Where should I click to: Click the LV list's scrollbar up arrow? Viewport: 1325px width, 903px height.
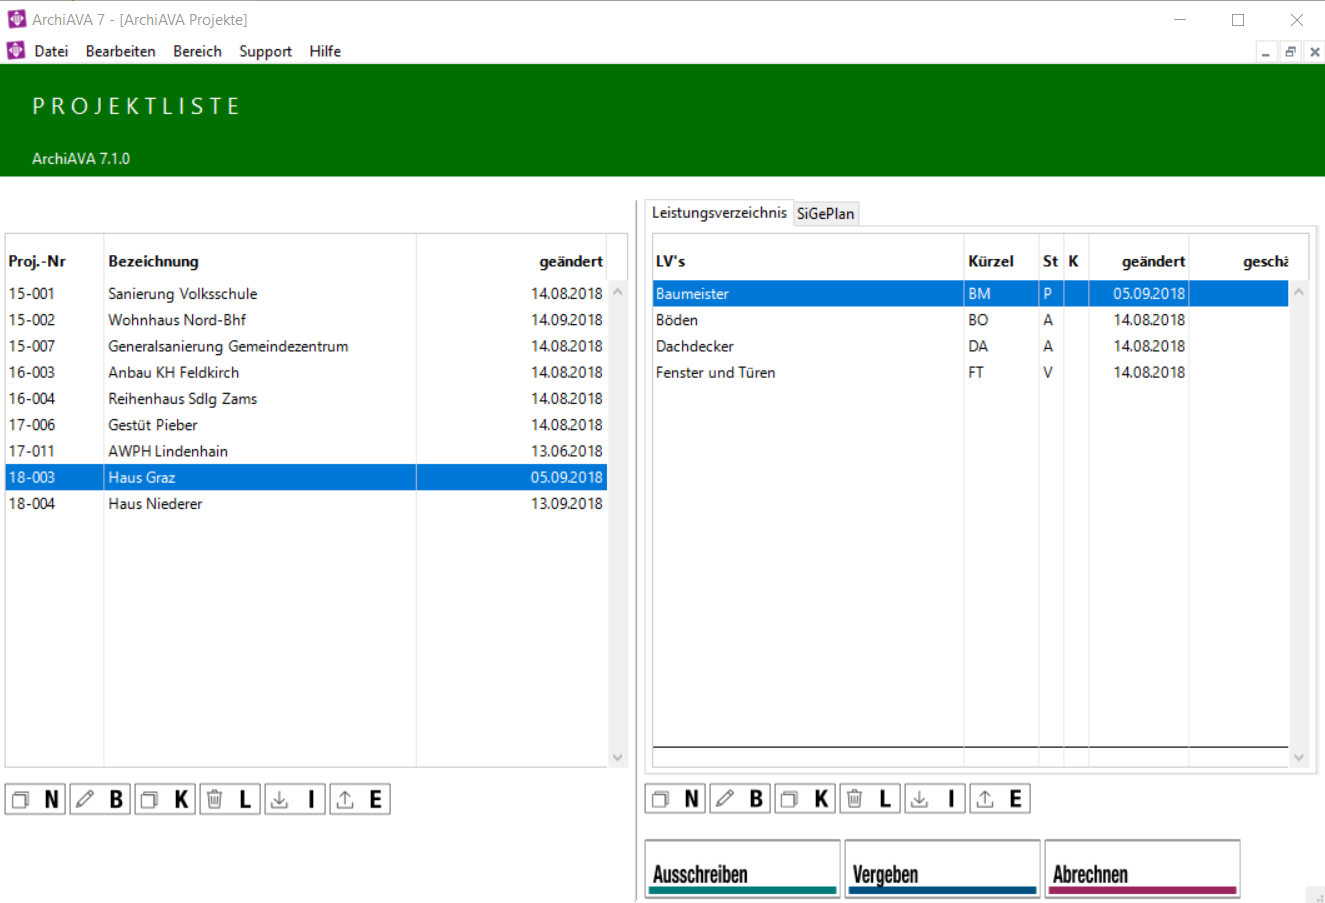tap(1299, 292)
